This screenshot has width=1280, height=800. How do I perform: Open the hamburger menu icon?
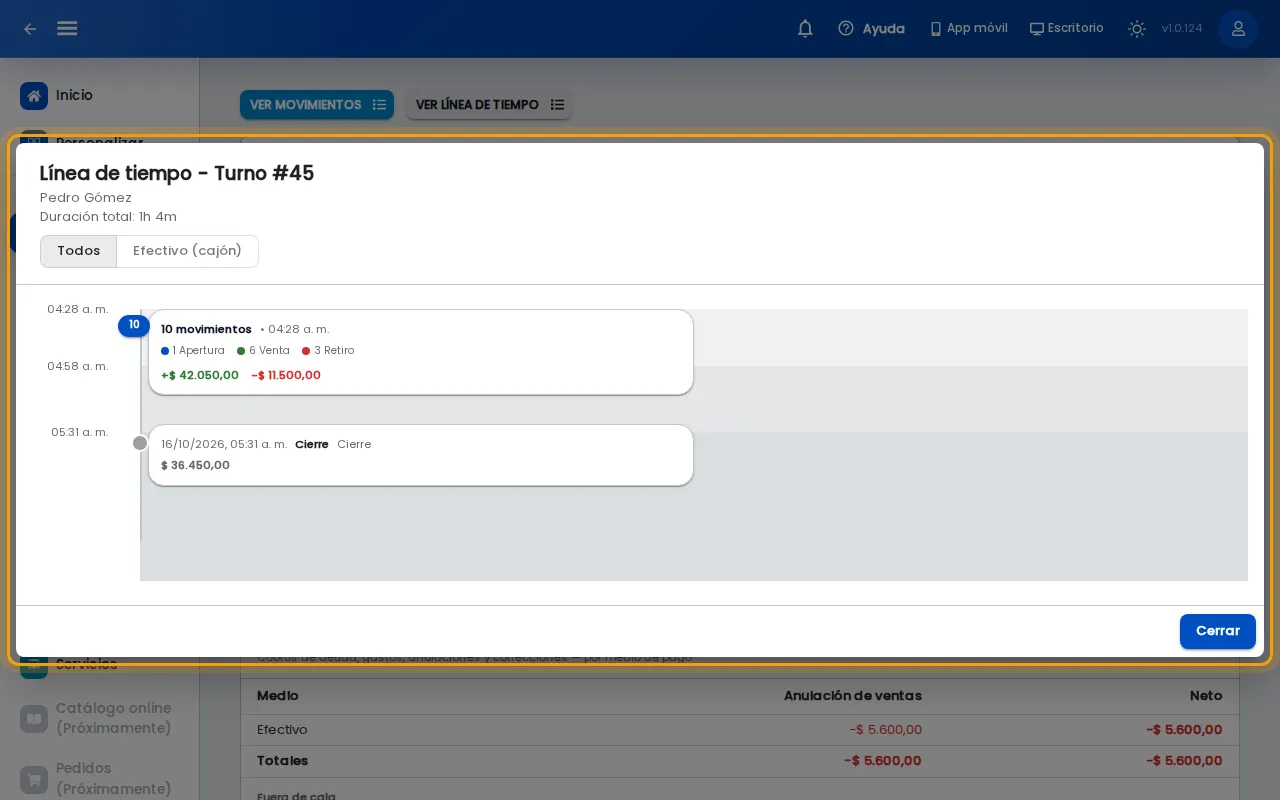coord(67,28)
